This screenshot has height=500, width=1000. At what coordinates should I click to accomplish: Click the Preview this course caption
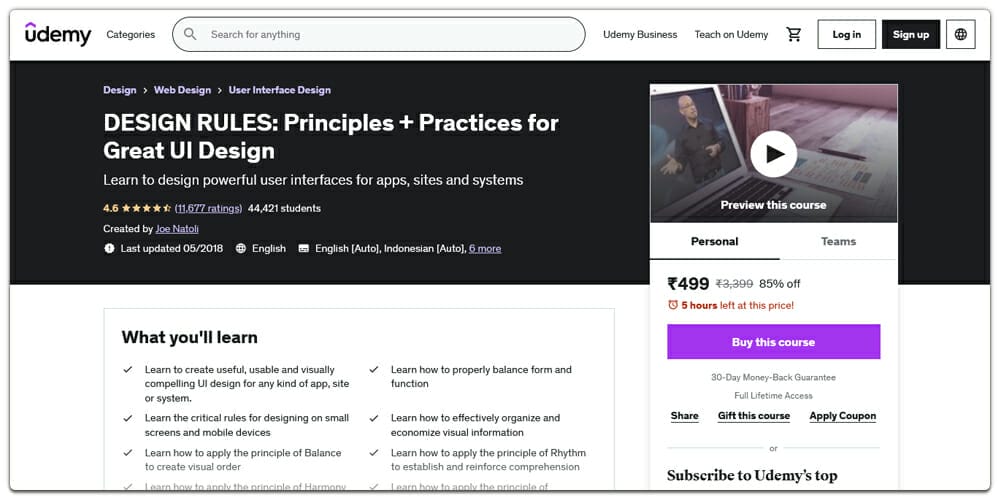click(x=773, y=205)
